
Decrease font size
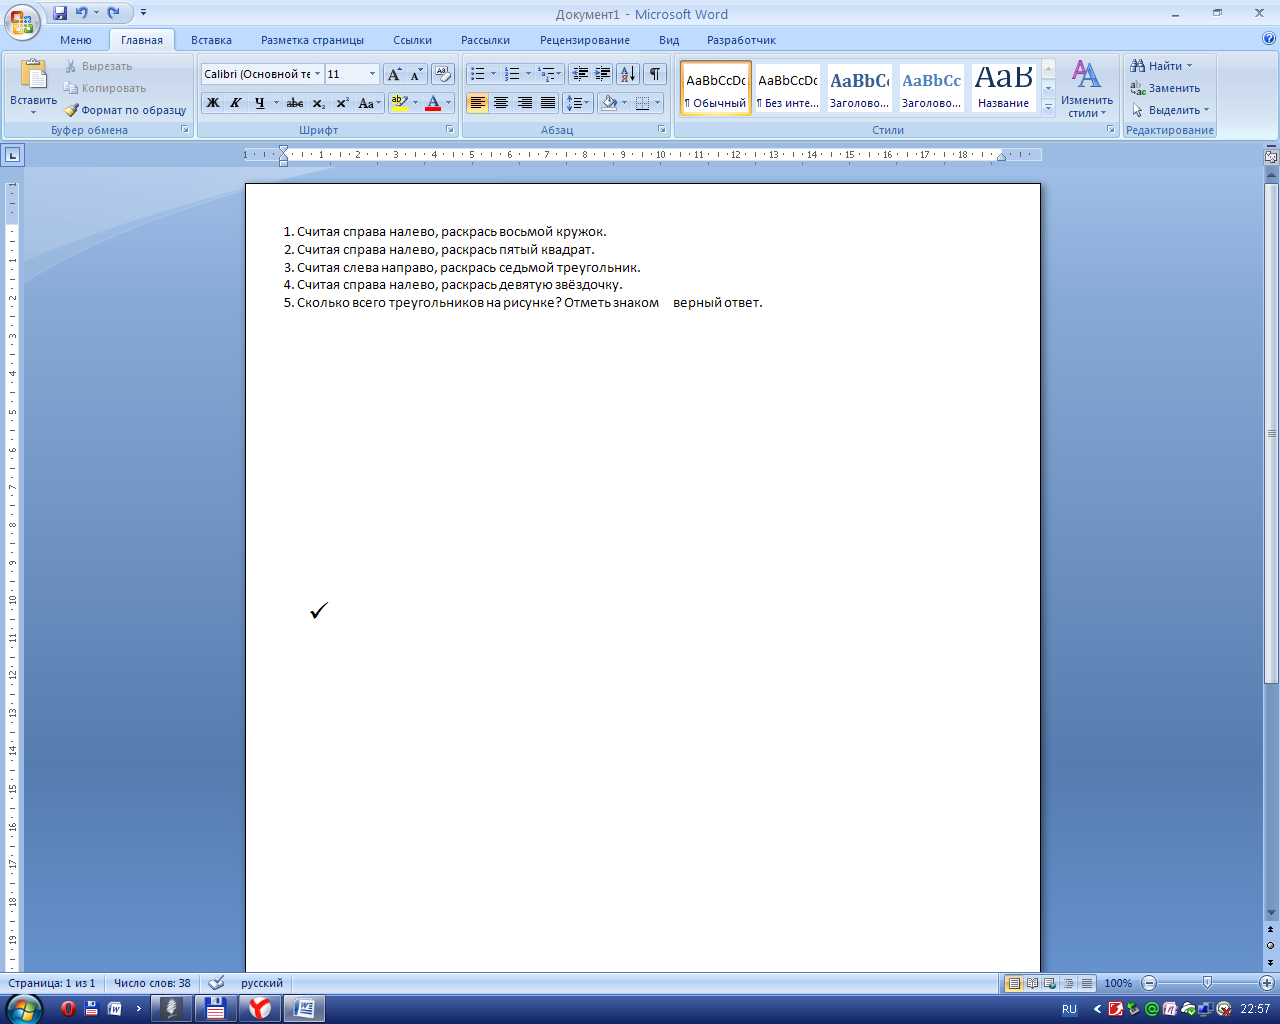(x=416, y=75)
